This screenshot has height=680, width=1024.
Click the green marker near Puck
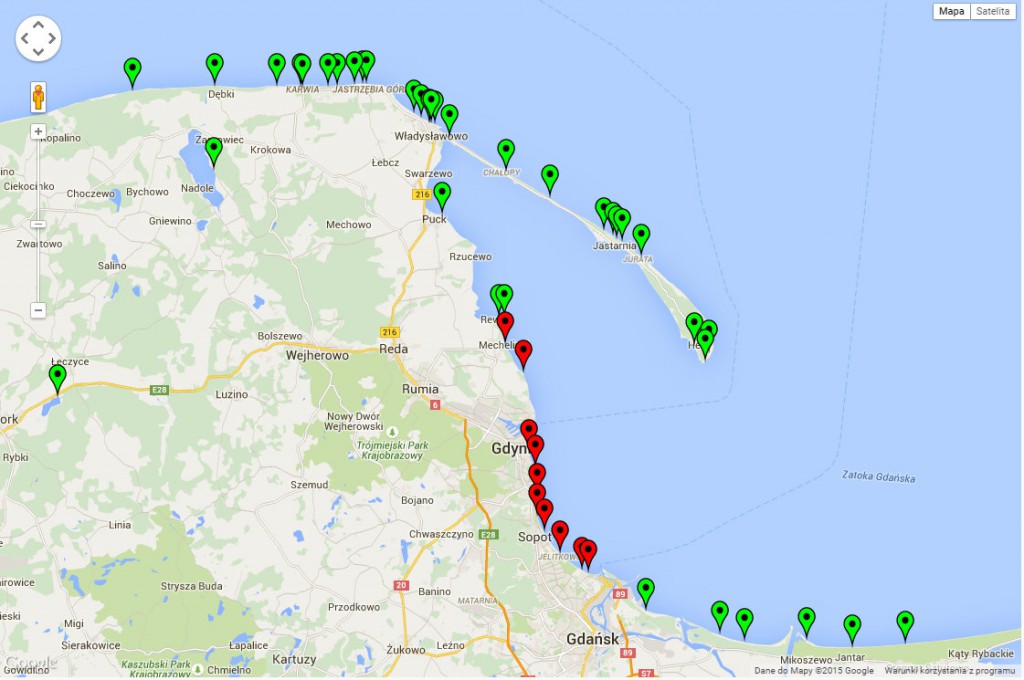click(x=441, y=194)
